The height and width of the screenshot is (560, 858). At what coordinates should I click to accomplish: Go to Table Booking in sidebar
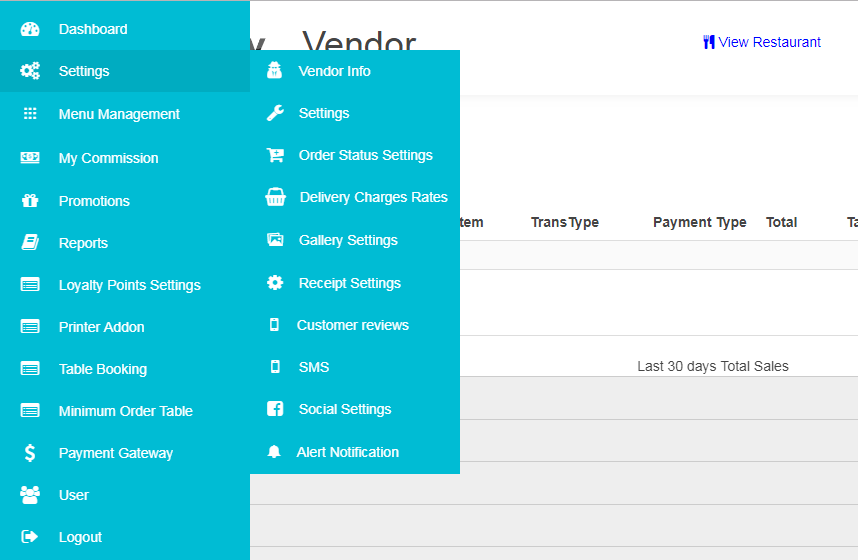click(102, 369)
